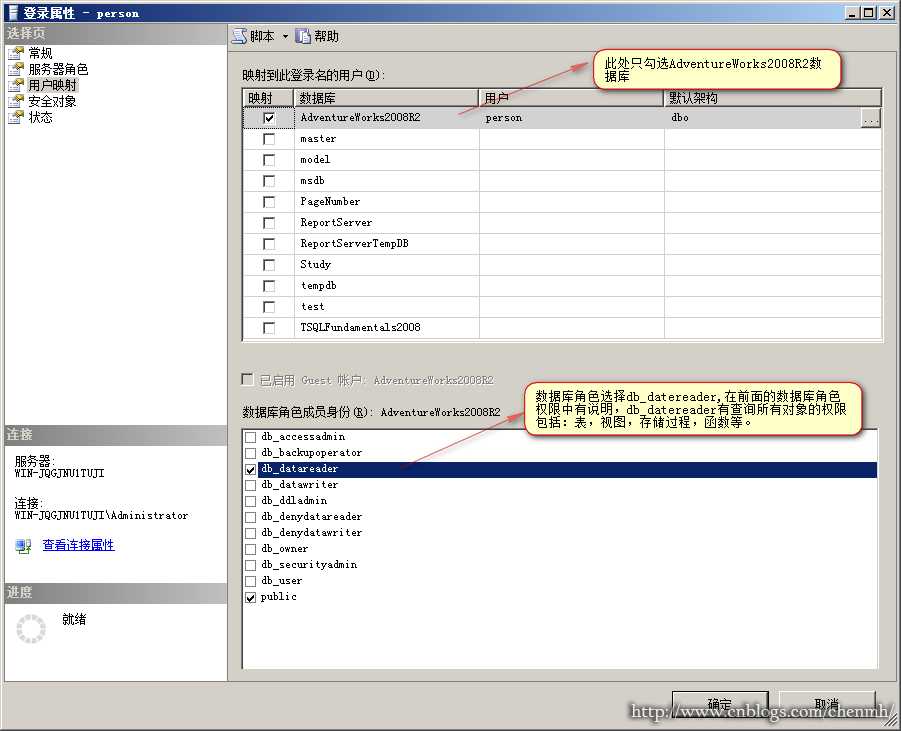Click the dbo default schema cell
The image size is (901, 731).
click(x=763, y=118)
